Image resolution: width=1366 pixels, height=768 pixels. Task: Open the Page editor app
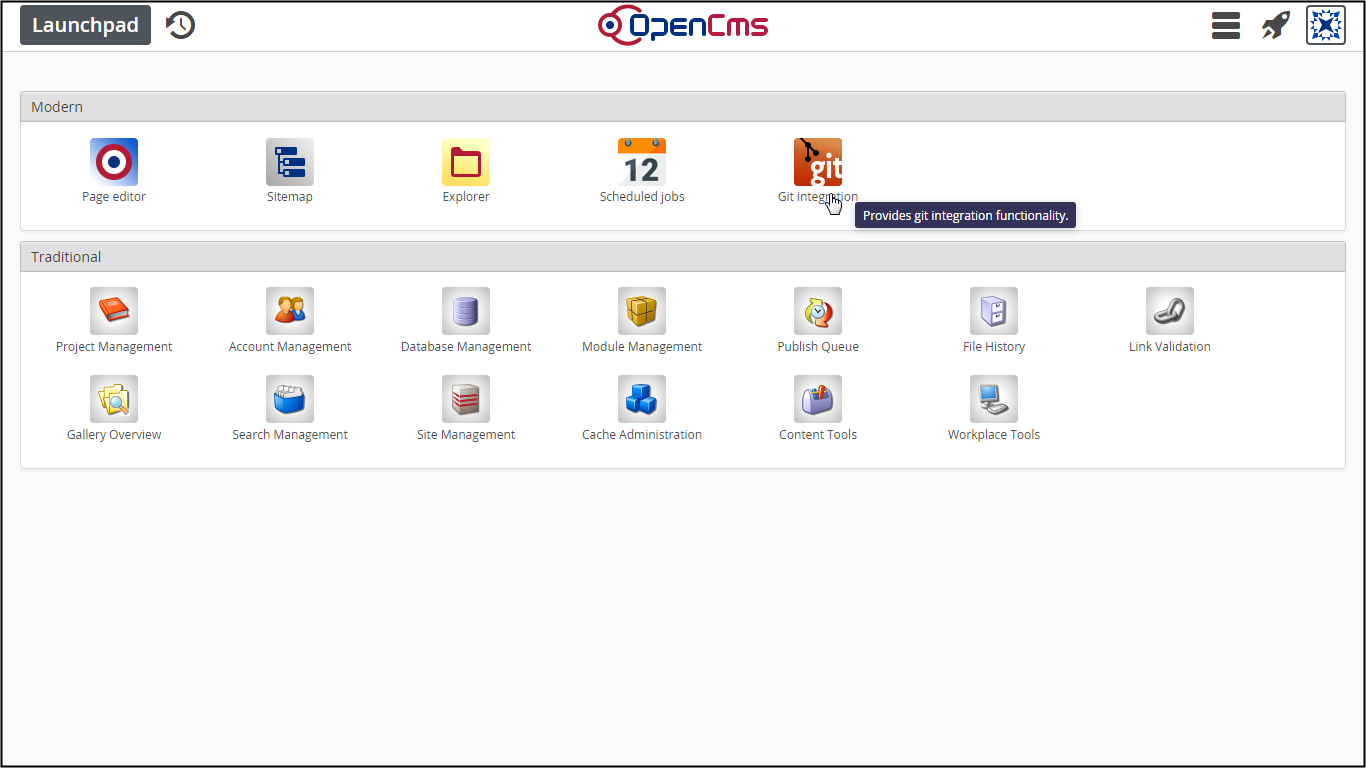[x=114, y=162]
